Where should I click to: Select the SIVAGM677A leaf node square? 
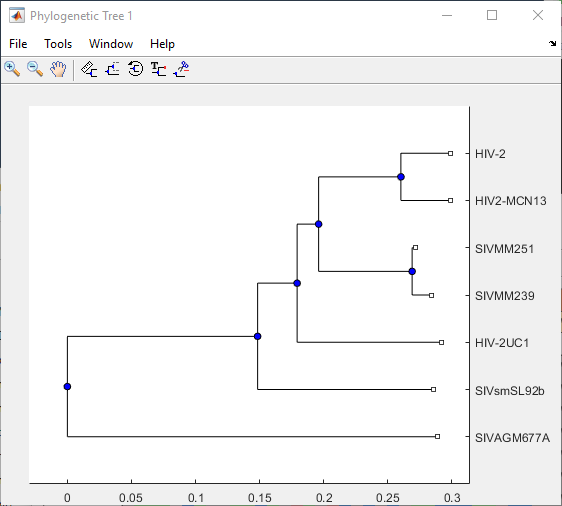(x=437, y=436)
